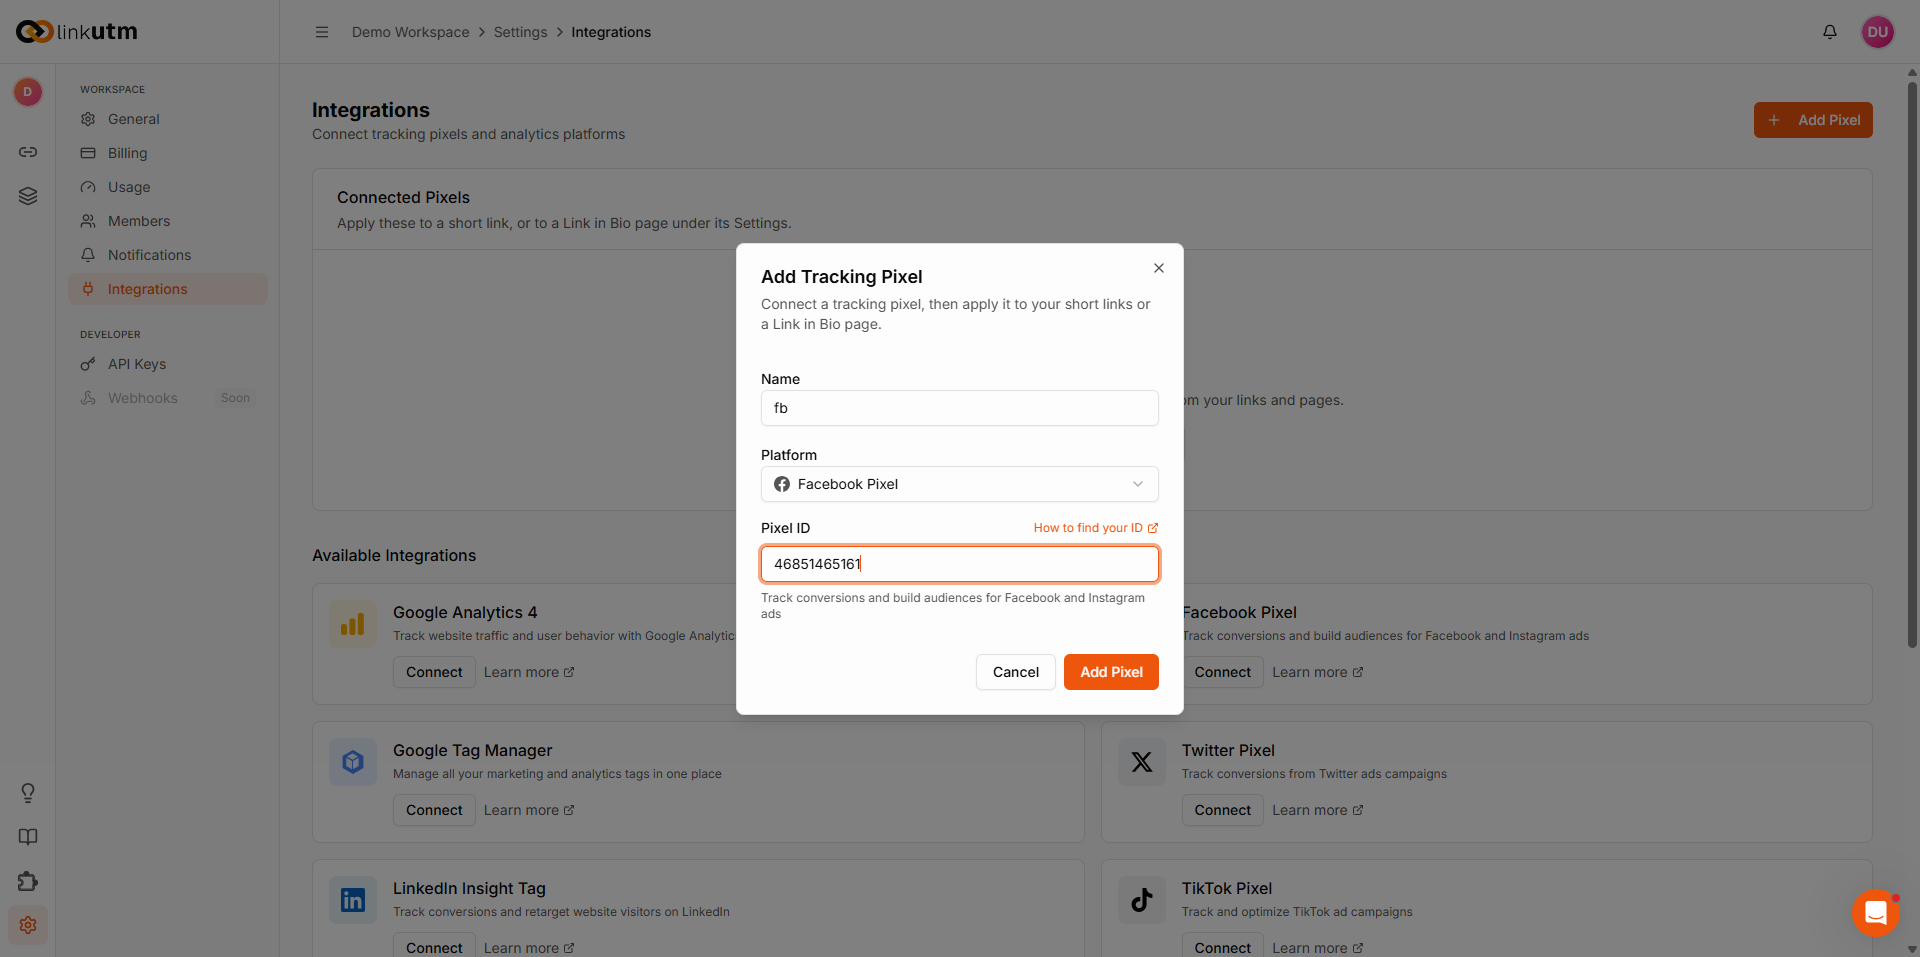
Task: Open the links icon in left rail
Action: pos(28,152)
